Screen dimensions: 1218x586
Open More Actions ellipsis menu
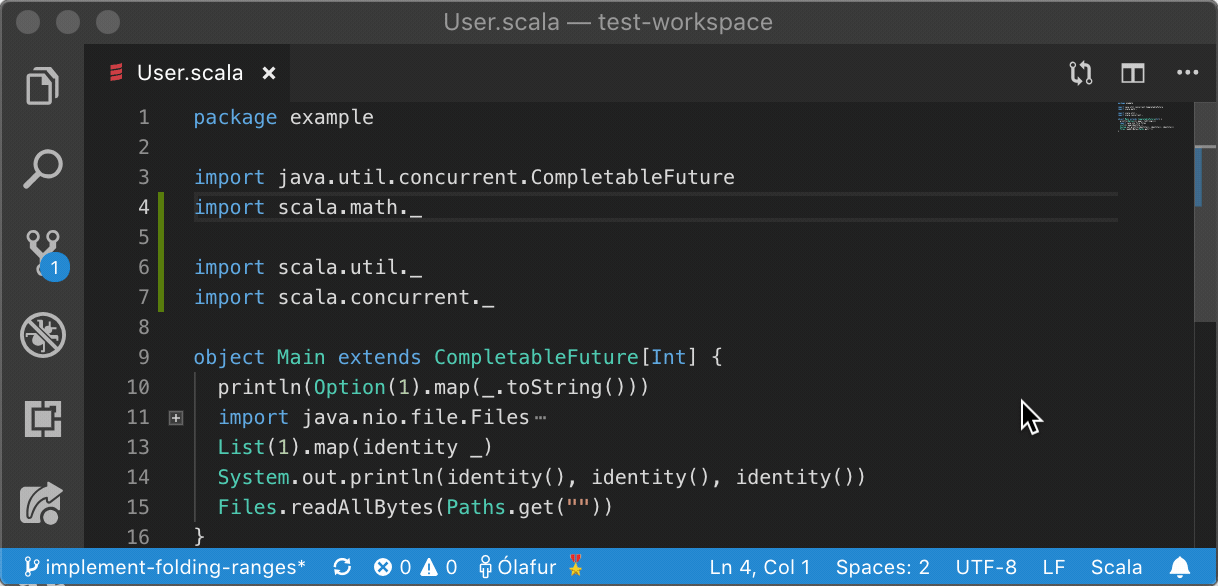pyautogui.click(x=1187, y=73)
